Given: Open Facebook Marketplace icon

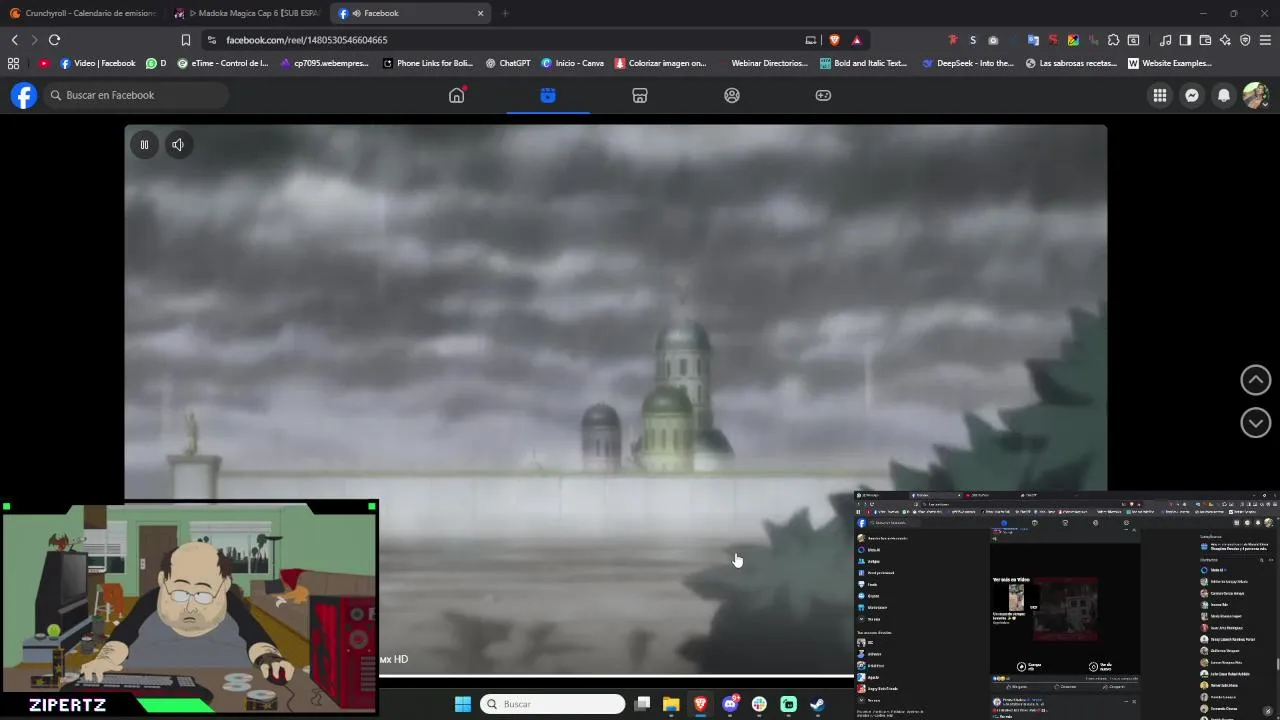Looking at the screenshot, I should (640, 95).
